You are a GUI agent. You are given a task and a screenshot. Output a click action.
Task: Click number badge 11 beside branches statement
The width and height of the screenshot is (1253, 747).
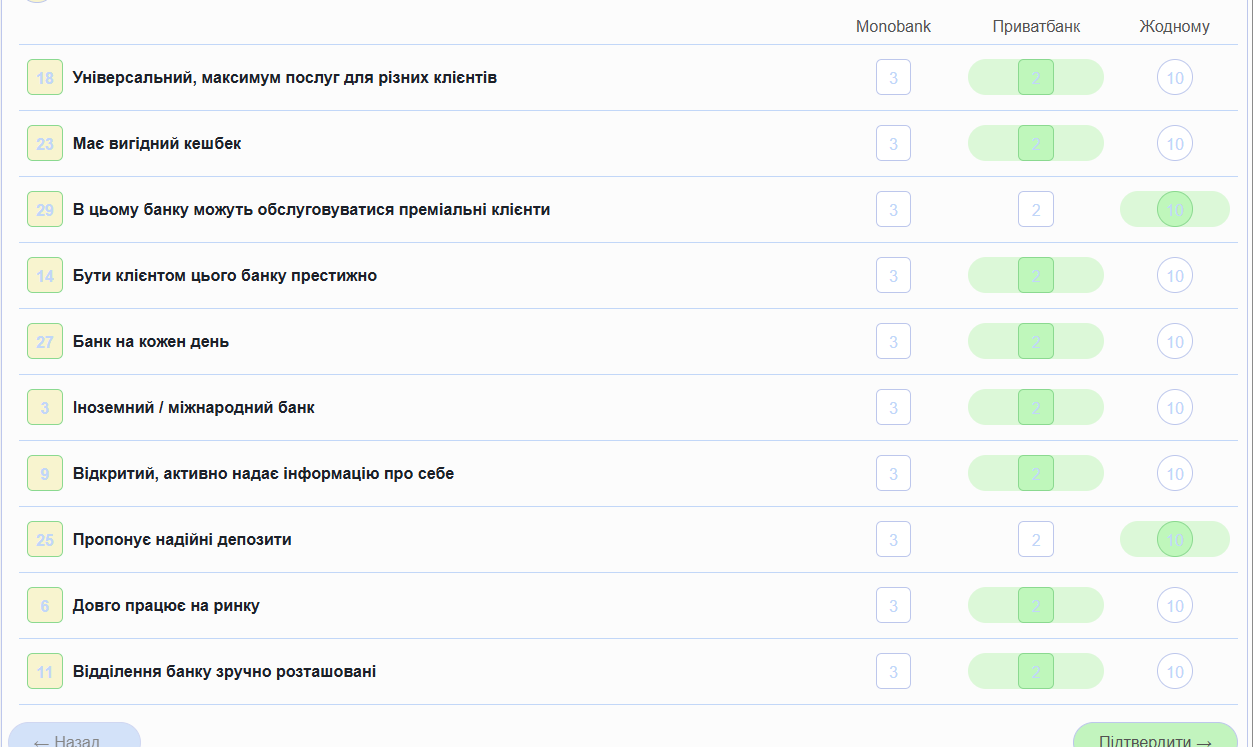[x=45, y=671]
